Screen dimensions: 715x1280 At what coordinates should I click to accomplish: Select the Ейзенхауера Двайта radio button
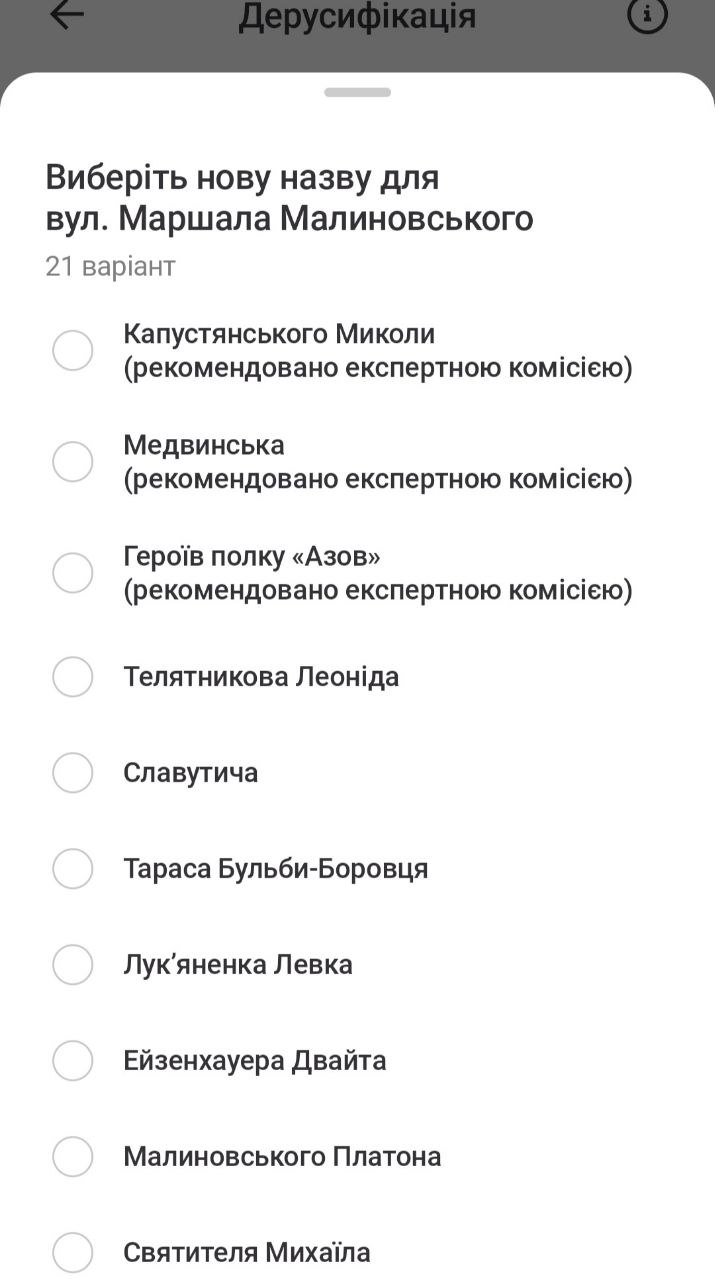[73, 1061]
